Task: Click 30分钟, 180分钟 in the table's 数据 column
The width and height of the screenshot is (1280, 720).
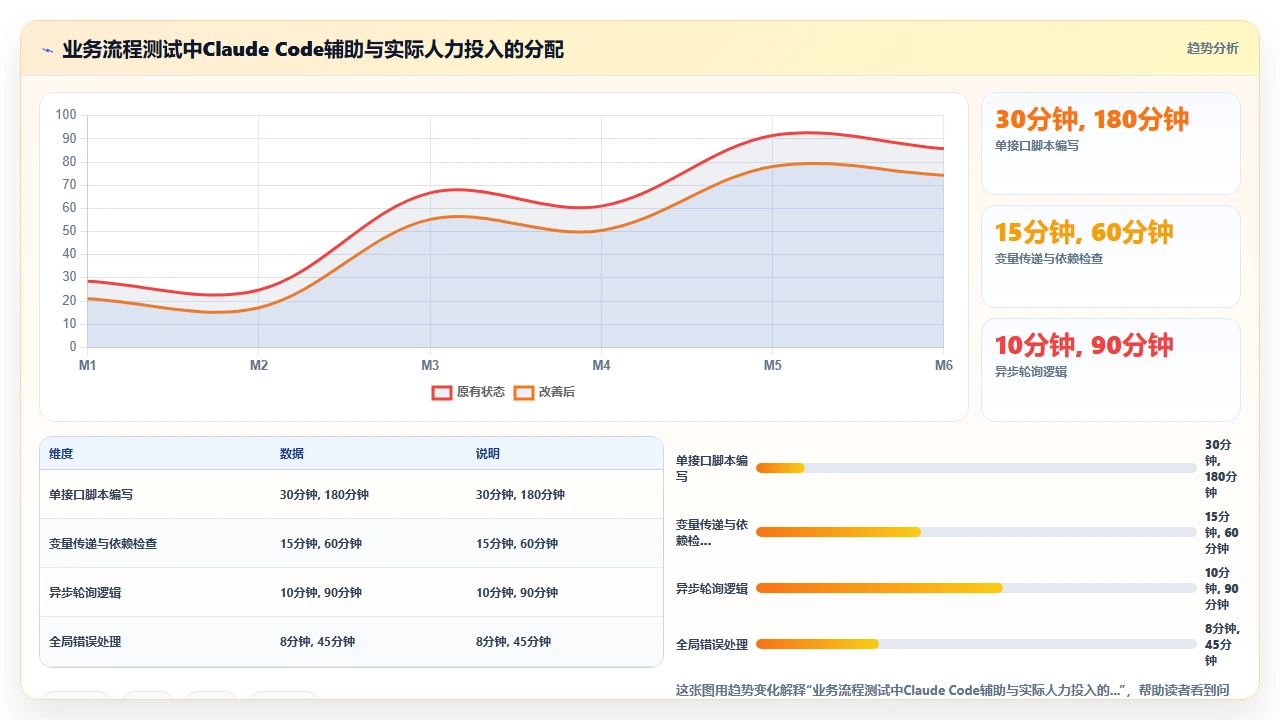Action: click(324, 495)
